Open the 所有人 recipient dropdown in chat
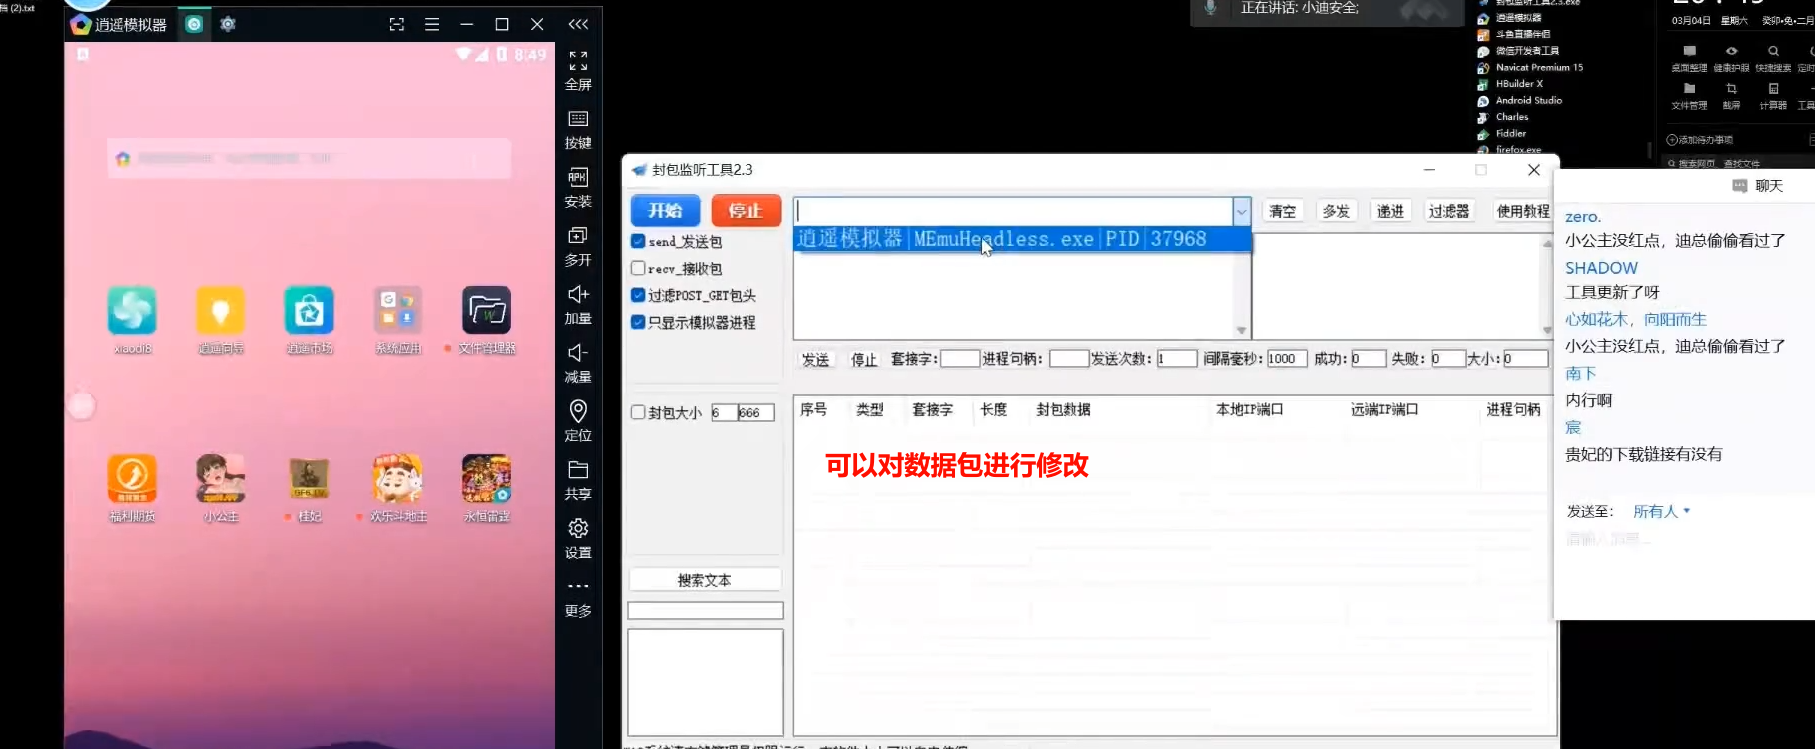Viewport: 1815px width, 749px height. [1661, 511]
